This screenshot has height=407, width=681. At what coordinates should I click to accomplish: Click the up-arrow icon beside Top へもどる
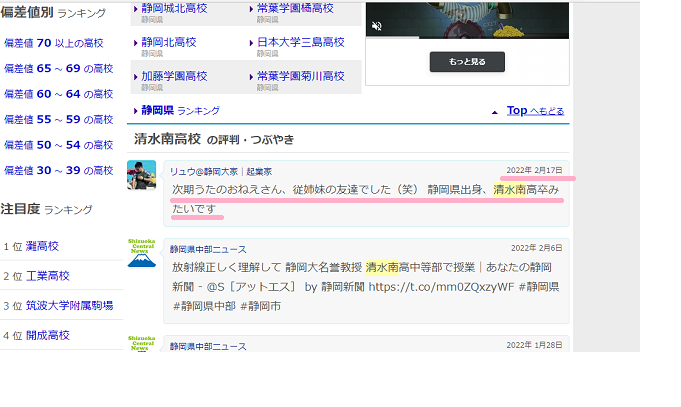494,111
